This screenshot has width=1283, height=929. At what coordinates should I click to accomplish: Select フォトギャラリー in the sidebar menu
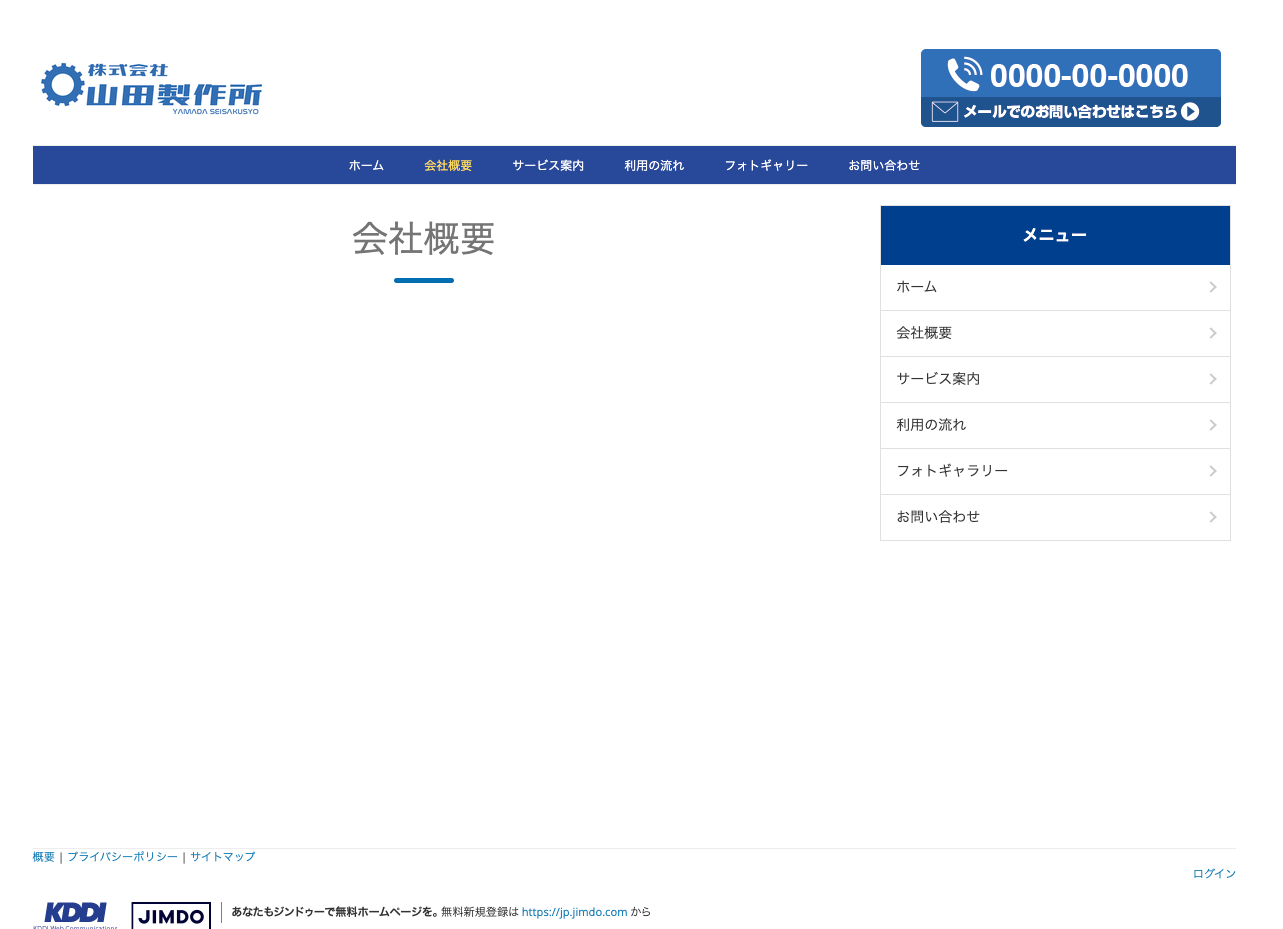point(951,471)
